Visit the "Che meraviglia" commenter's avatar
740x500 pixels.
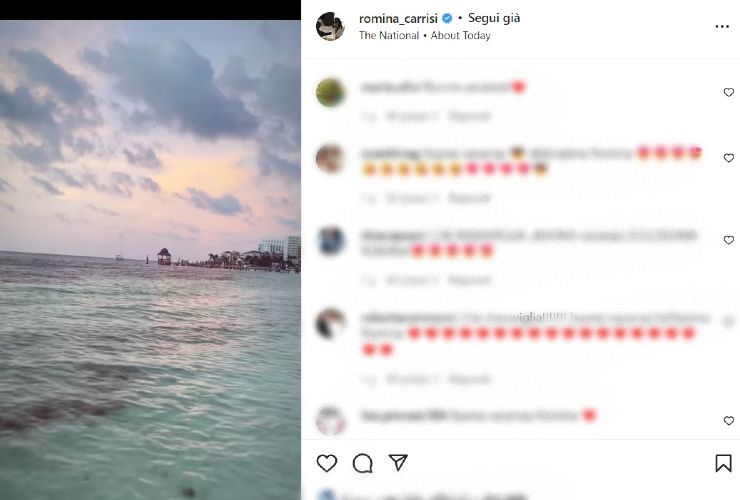pos(330,323)
